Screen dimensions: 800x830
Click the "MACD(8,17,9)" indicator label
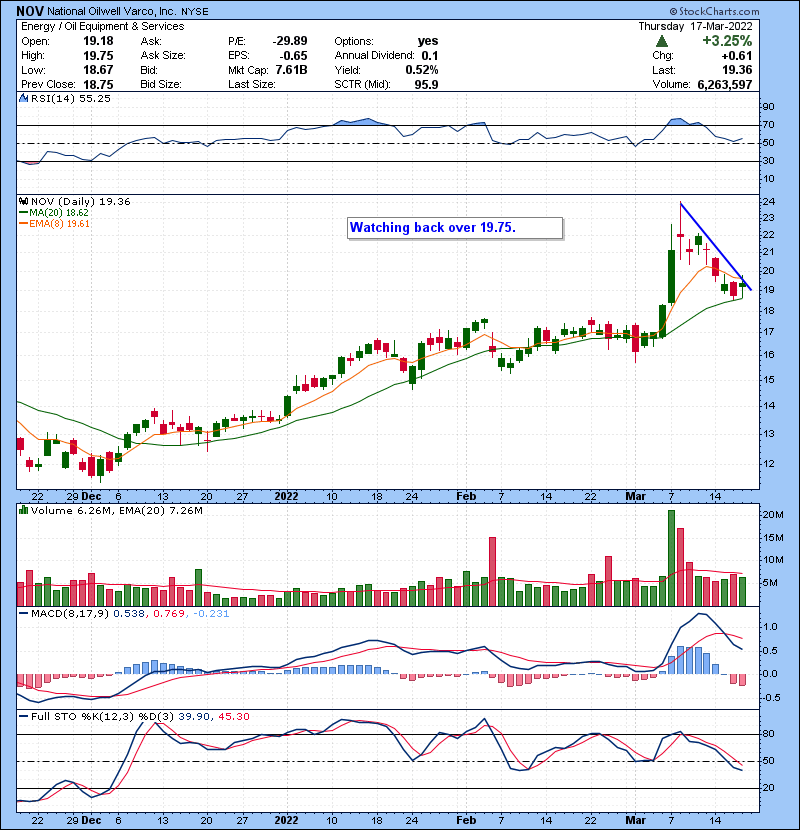pos(70,613)
